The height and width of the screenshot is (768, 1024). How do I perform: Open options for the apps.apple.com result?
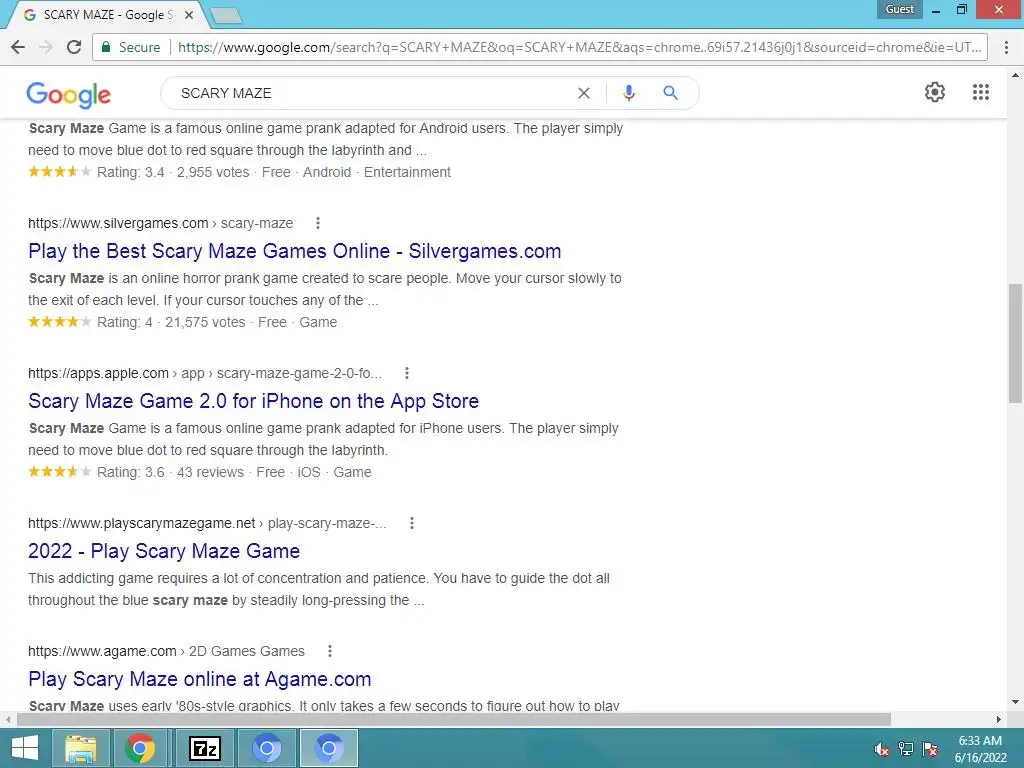407,373
